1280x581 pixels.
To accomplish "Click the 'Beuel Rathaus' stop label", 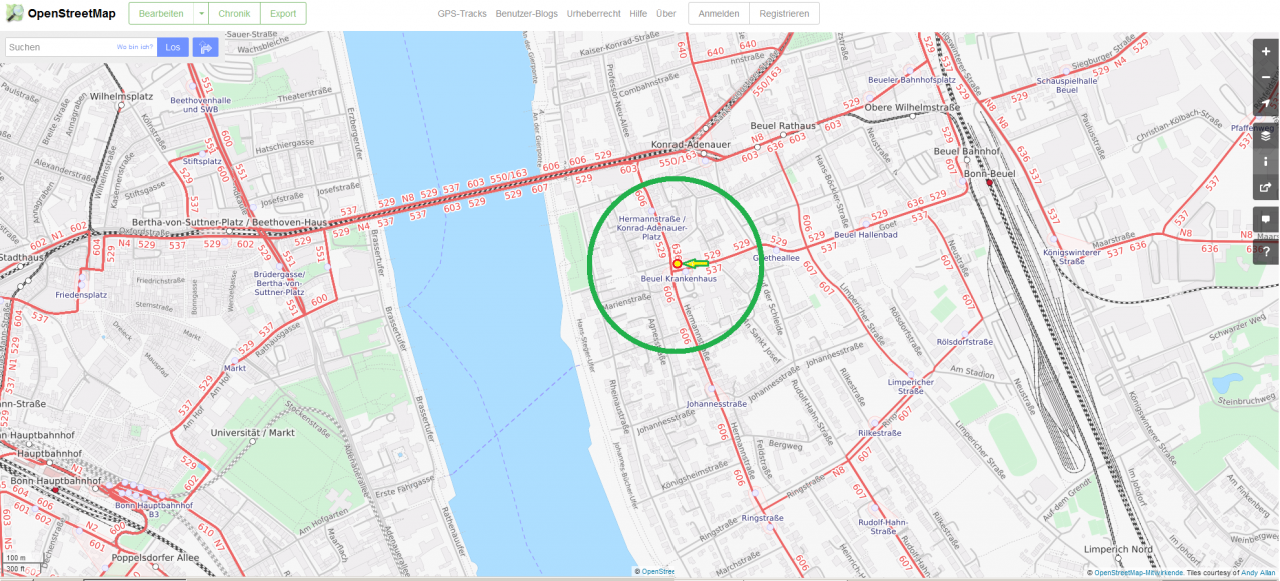I will coord(783,125).
